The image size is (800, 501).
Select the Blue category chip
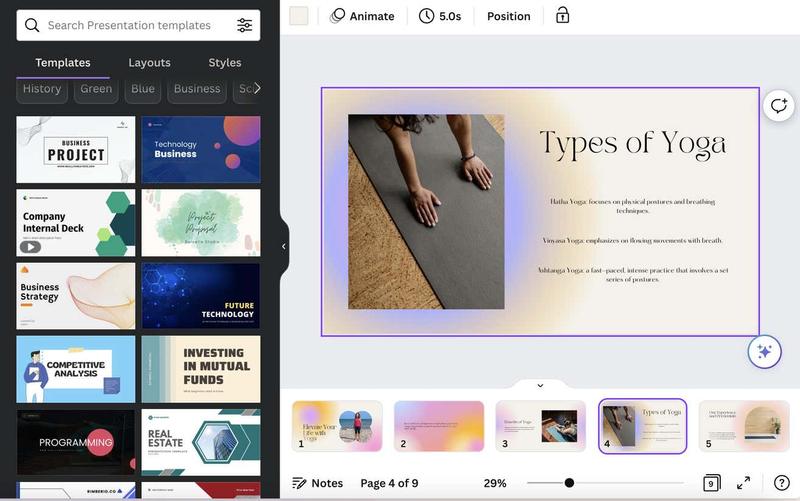coord(143,89)
